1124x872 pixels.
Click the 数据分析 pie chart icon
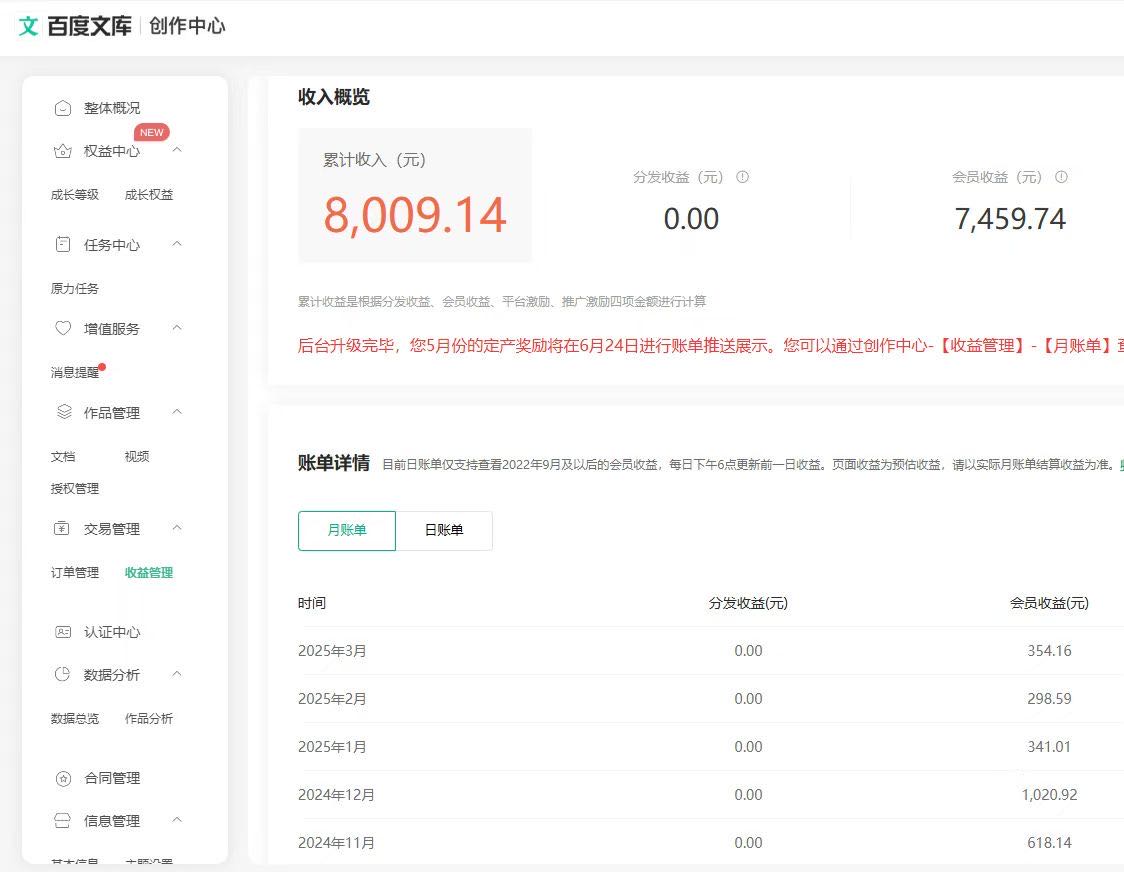(x=62, y=674)
